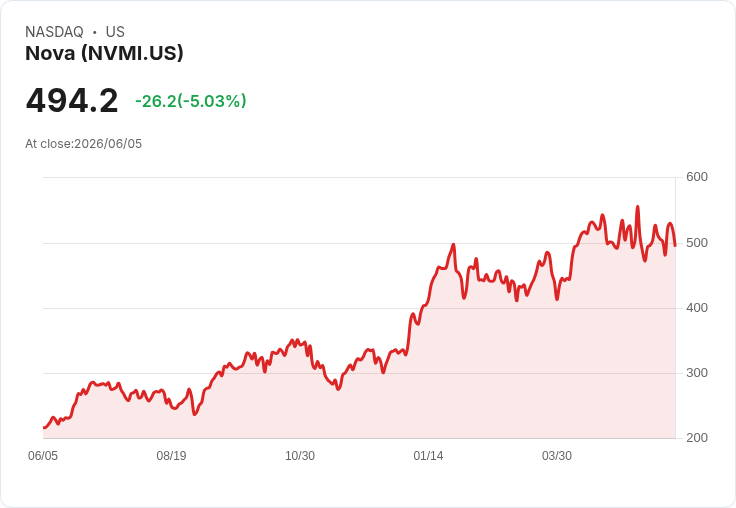Click the 300 y-axis price label
Screen dimensions: 736x508
pyautogui.click(x=697, y=373)
